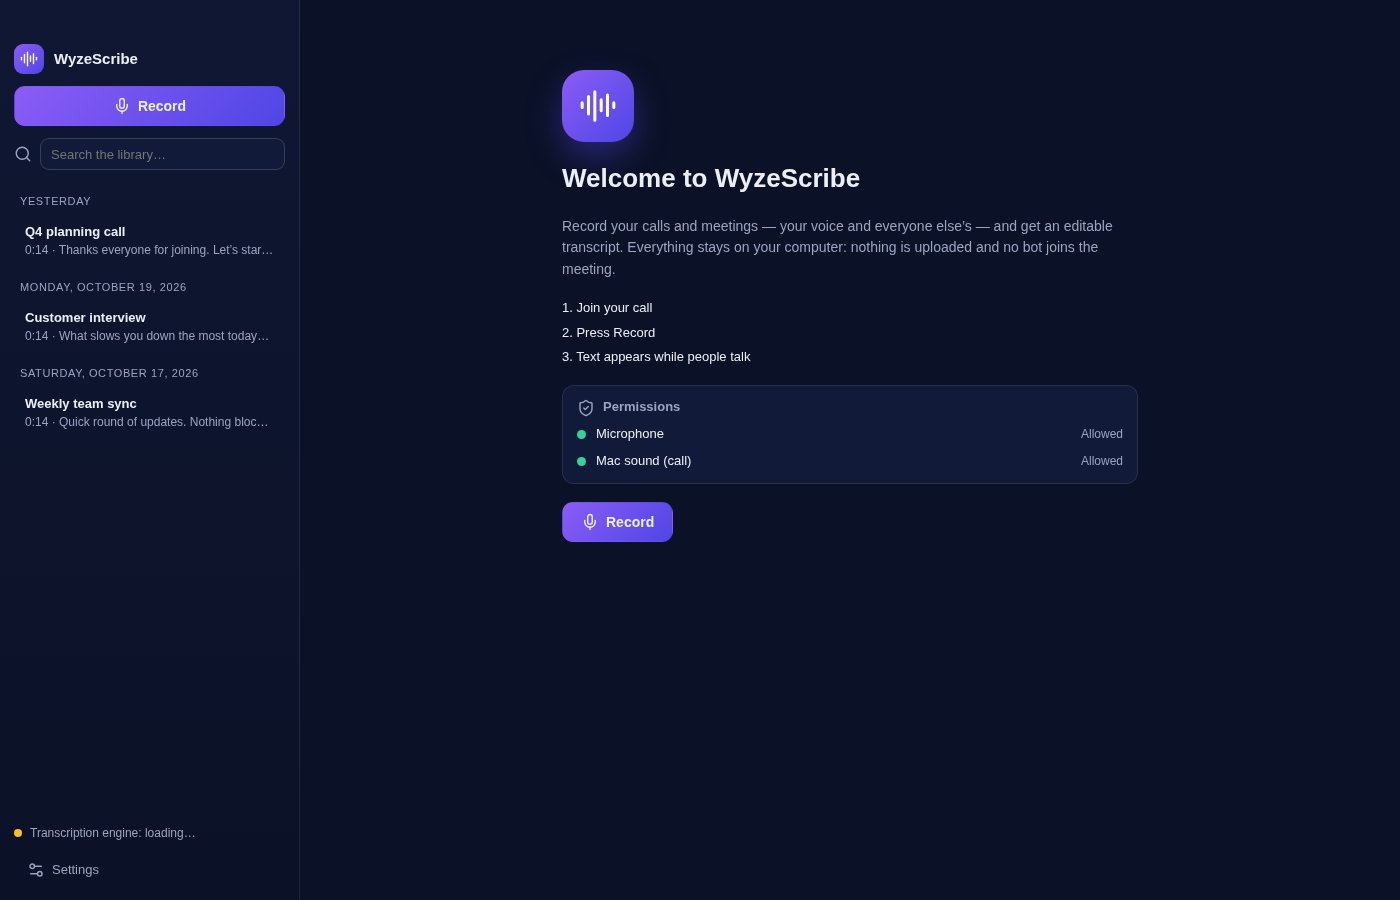Click the Welcome to WyzeScribe heading
The image size is (1400, 900).
click(711, 178)
